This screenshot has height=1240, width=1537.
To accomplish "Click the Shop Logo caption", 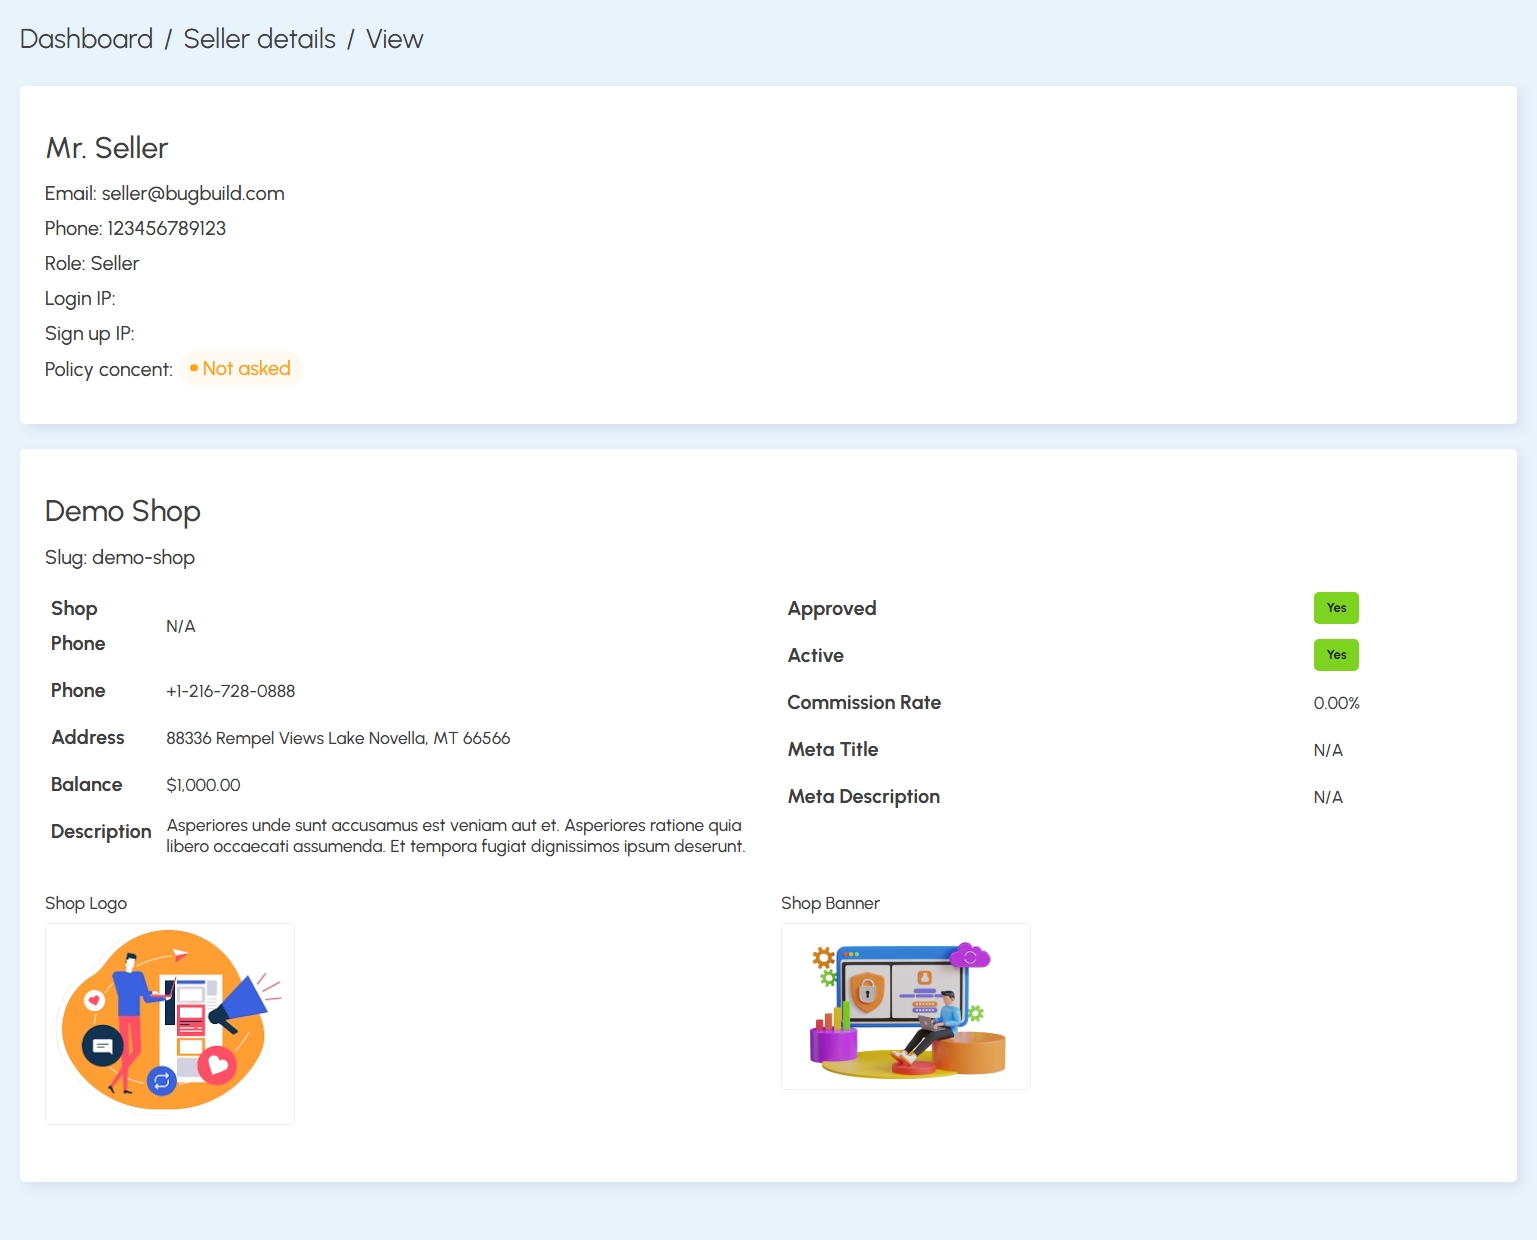I will [86, 903].
